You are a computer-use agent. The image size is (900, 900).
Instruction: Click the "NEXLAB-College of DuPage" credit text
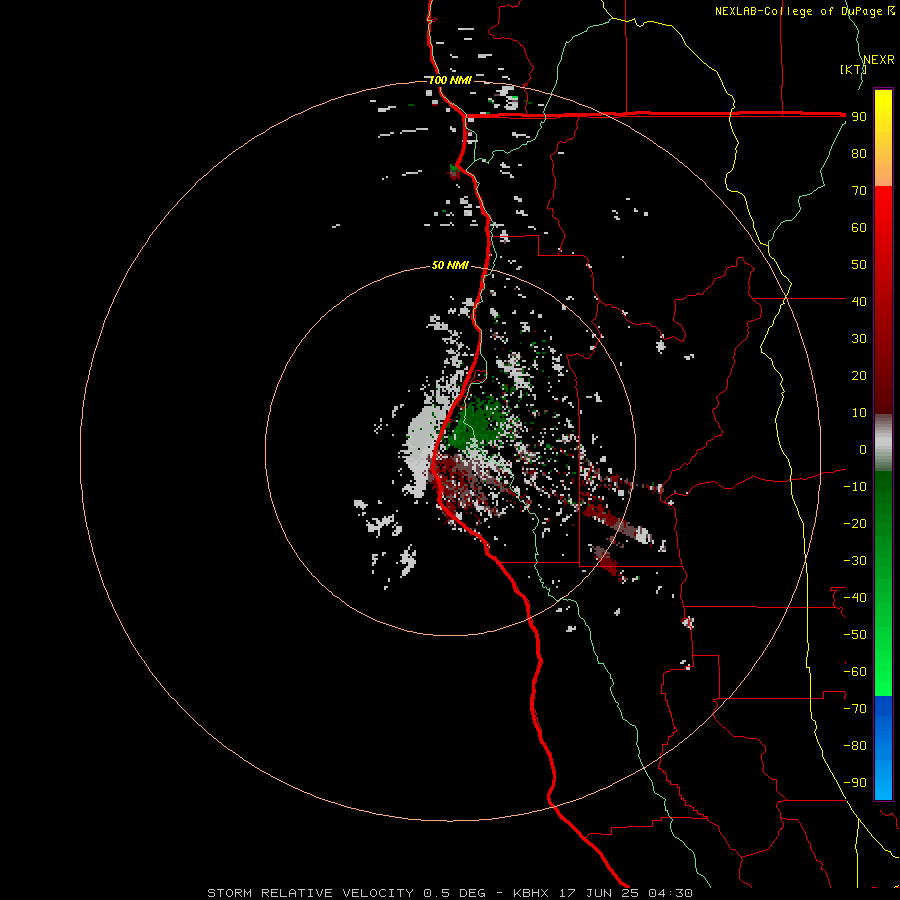point(798,11)
